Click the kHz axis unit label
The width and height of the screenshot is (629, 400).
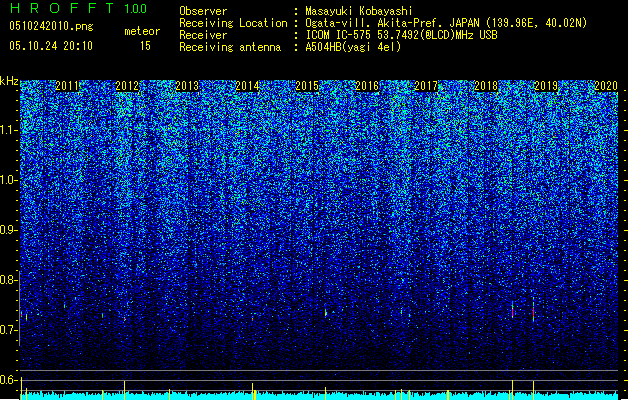click(9, 81)
